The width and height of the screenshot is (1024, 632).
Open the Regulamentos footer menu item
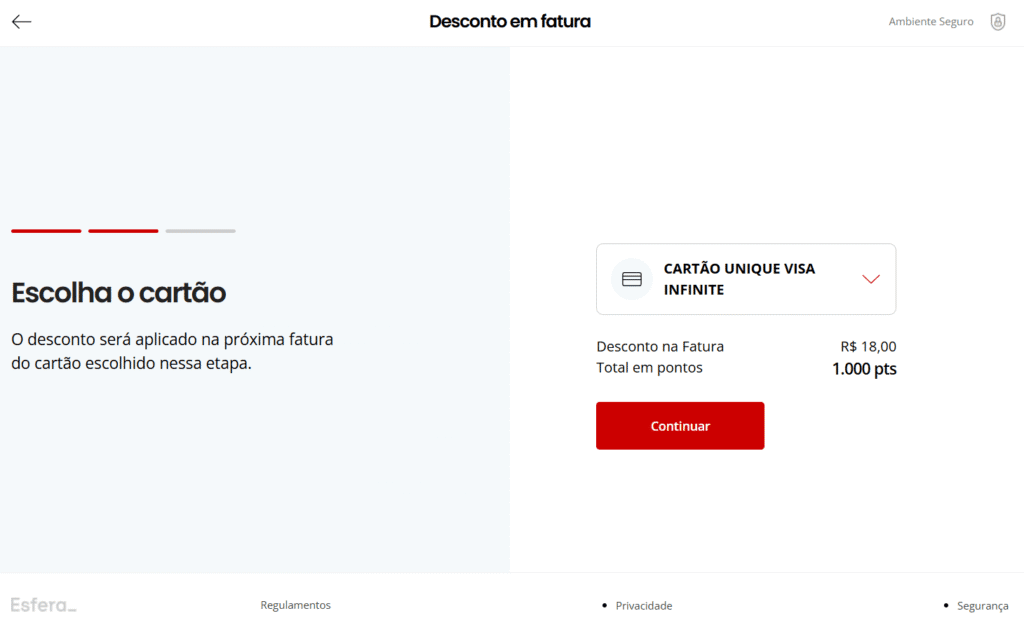[x=295, y=605]
